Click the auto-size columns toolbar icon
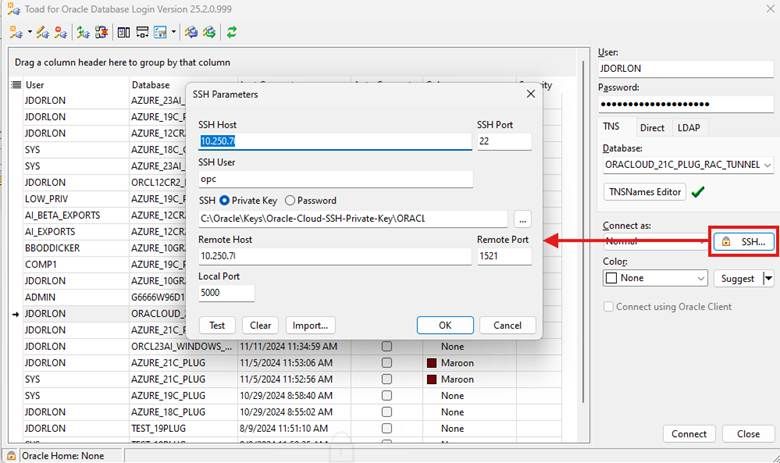The width and height of the screenshot is (780, 463). point(142,32)
